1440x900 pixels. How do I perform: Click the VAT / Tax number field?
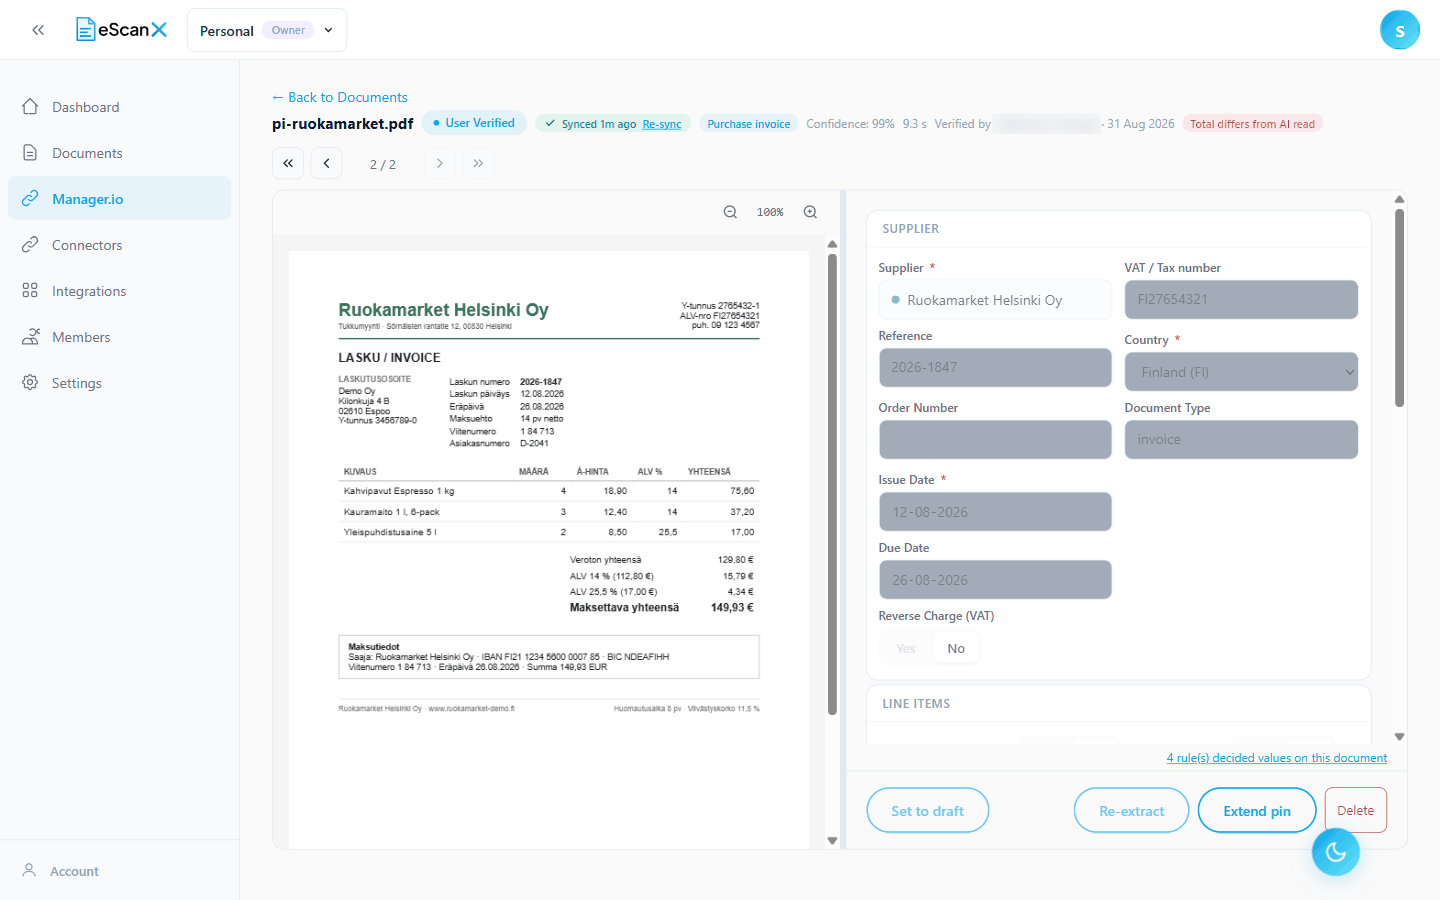[x=1241, y=300]
